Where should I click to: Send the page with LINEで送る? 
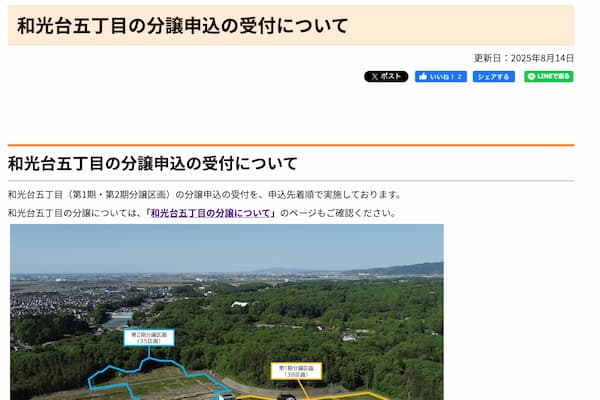tap(549, 77)
